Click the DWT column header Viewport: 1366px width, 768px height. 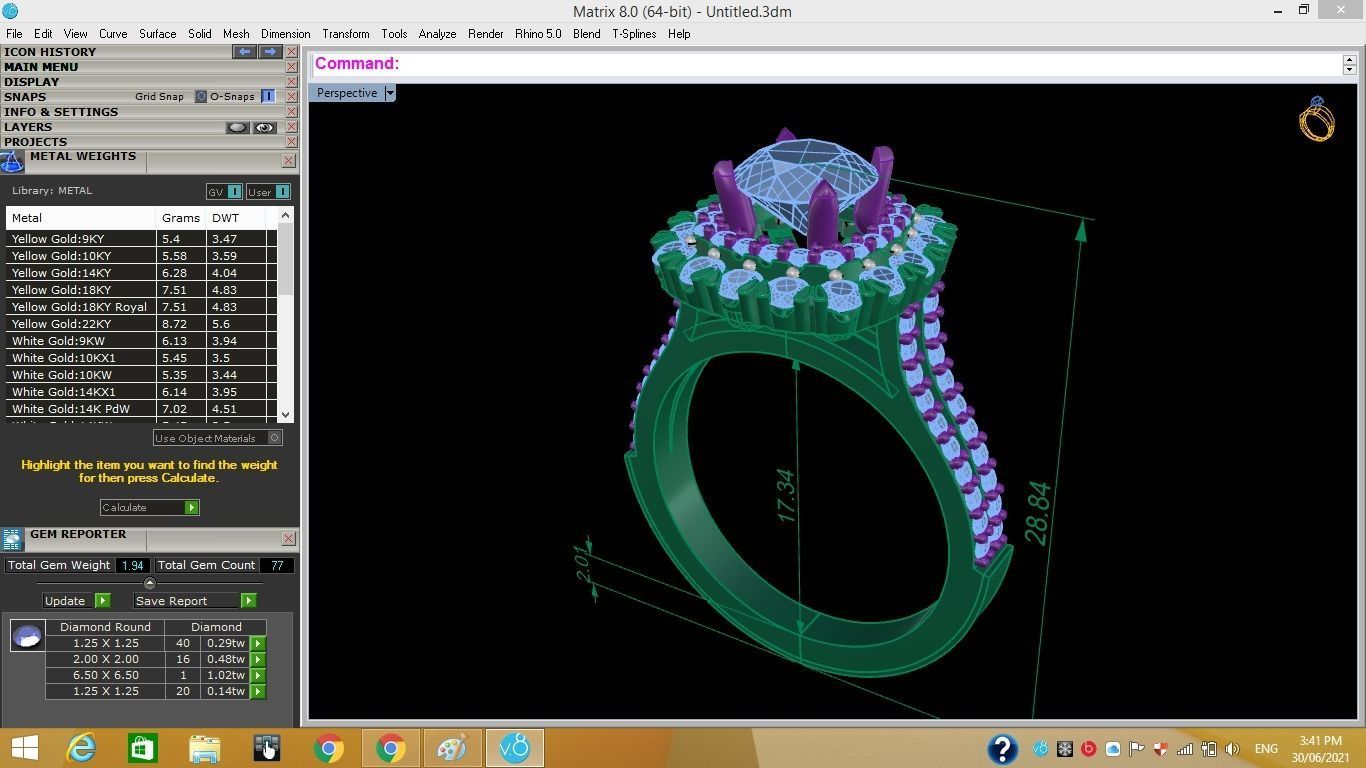point(236,218)
